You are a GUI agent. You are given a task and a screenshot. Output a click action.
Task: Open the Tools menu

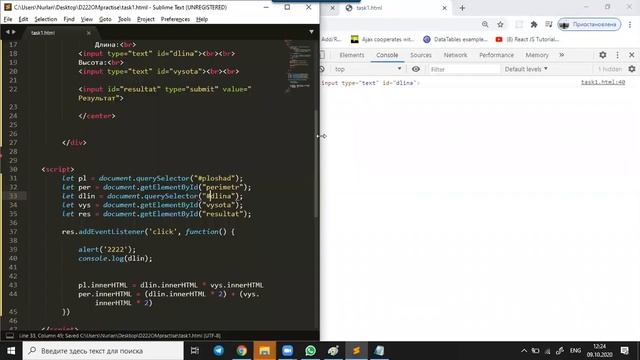coord(124,19)
